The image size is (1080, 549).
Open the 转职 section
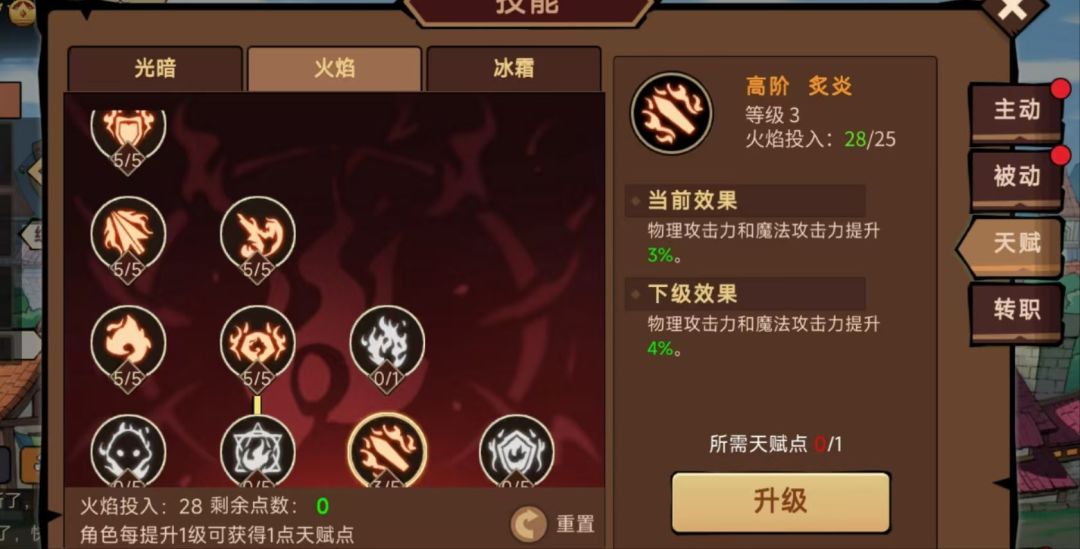1016,310
